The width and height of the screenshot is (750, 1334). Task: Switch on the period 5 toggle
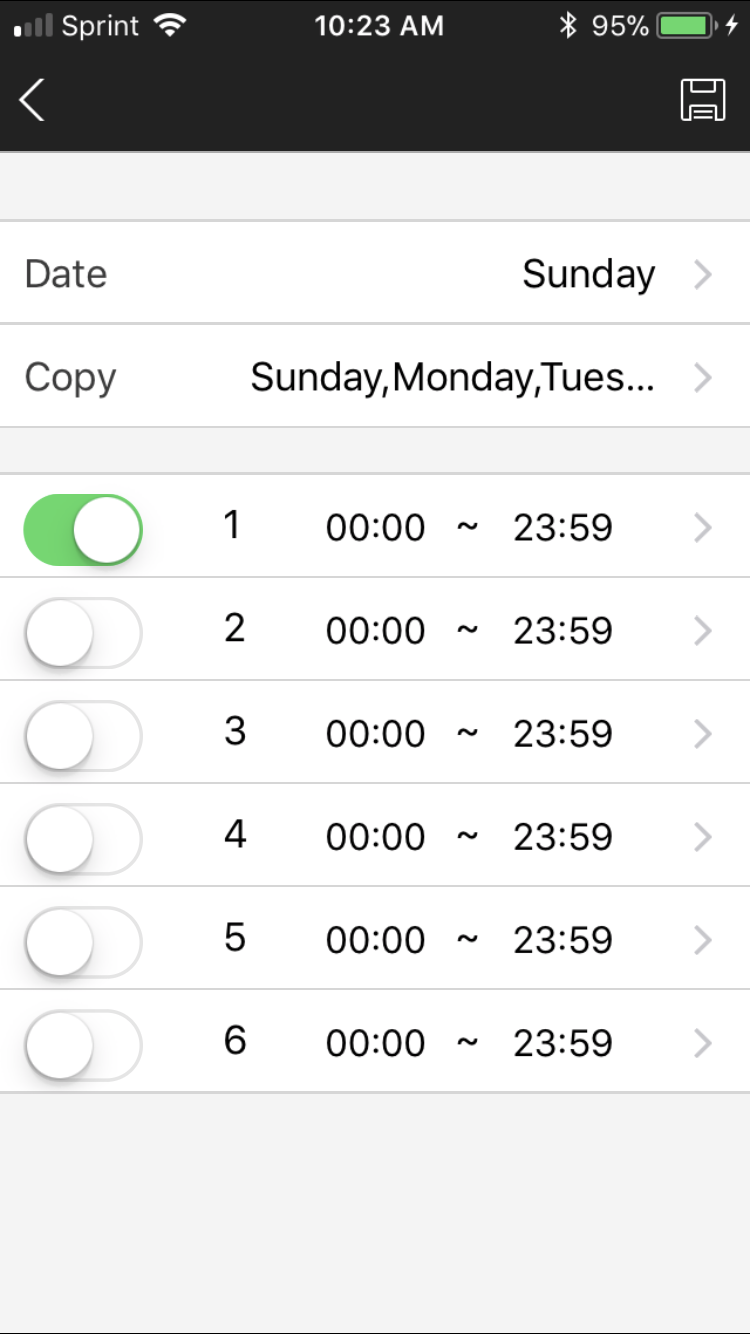[x=83, y=941]
